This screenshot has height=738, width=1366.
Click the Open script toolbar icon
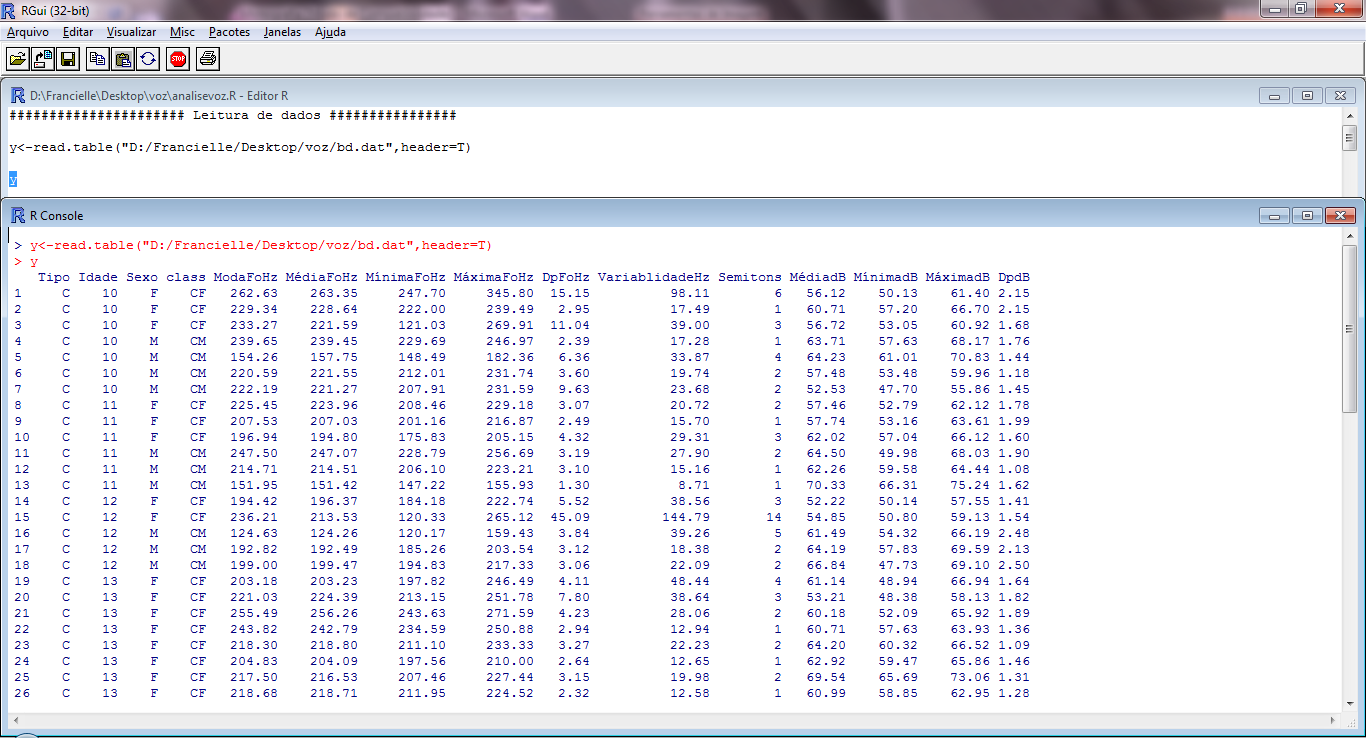click(x=18, y=59)
